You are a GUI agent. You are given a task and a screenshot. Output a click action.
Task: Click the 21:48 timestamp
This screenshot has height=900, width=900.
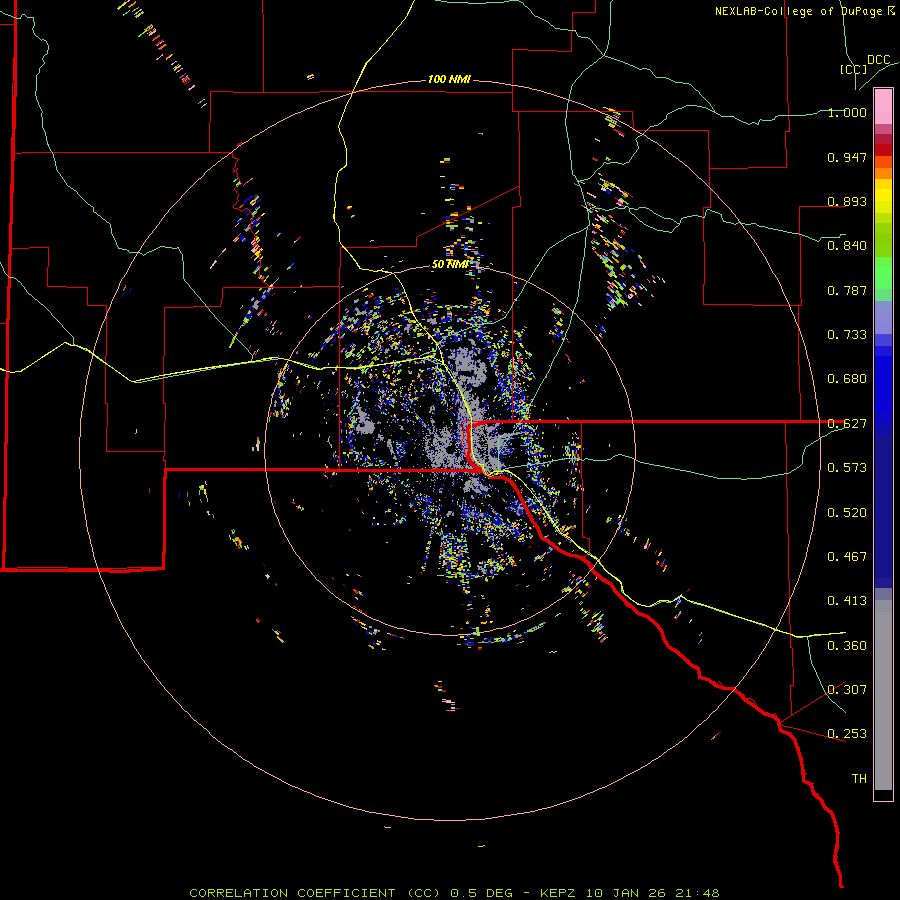pos(696,893)
